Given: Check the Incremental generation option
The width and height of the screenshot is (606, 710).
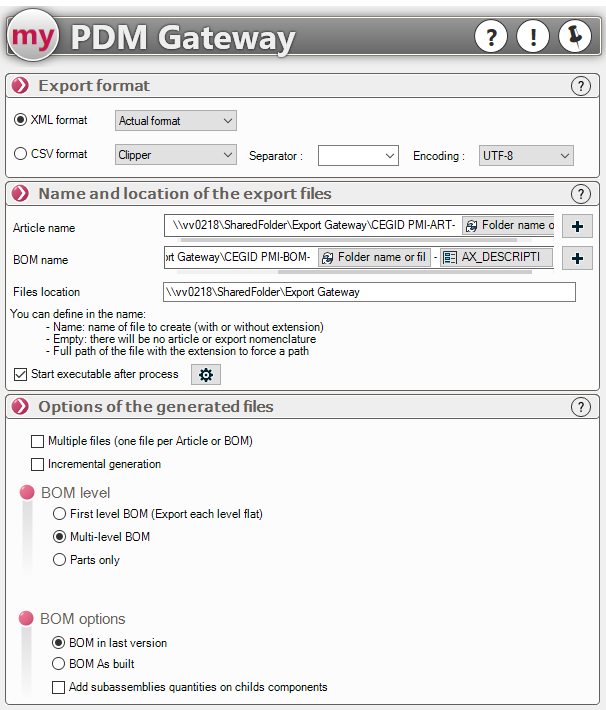Looking at the screenshot, I should click(x=38, y=464).
